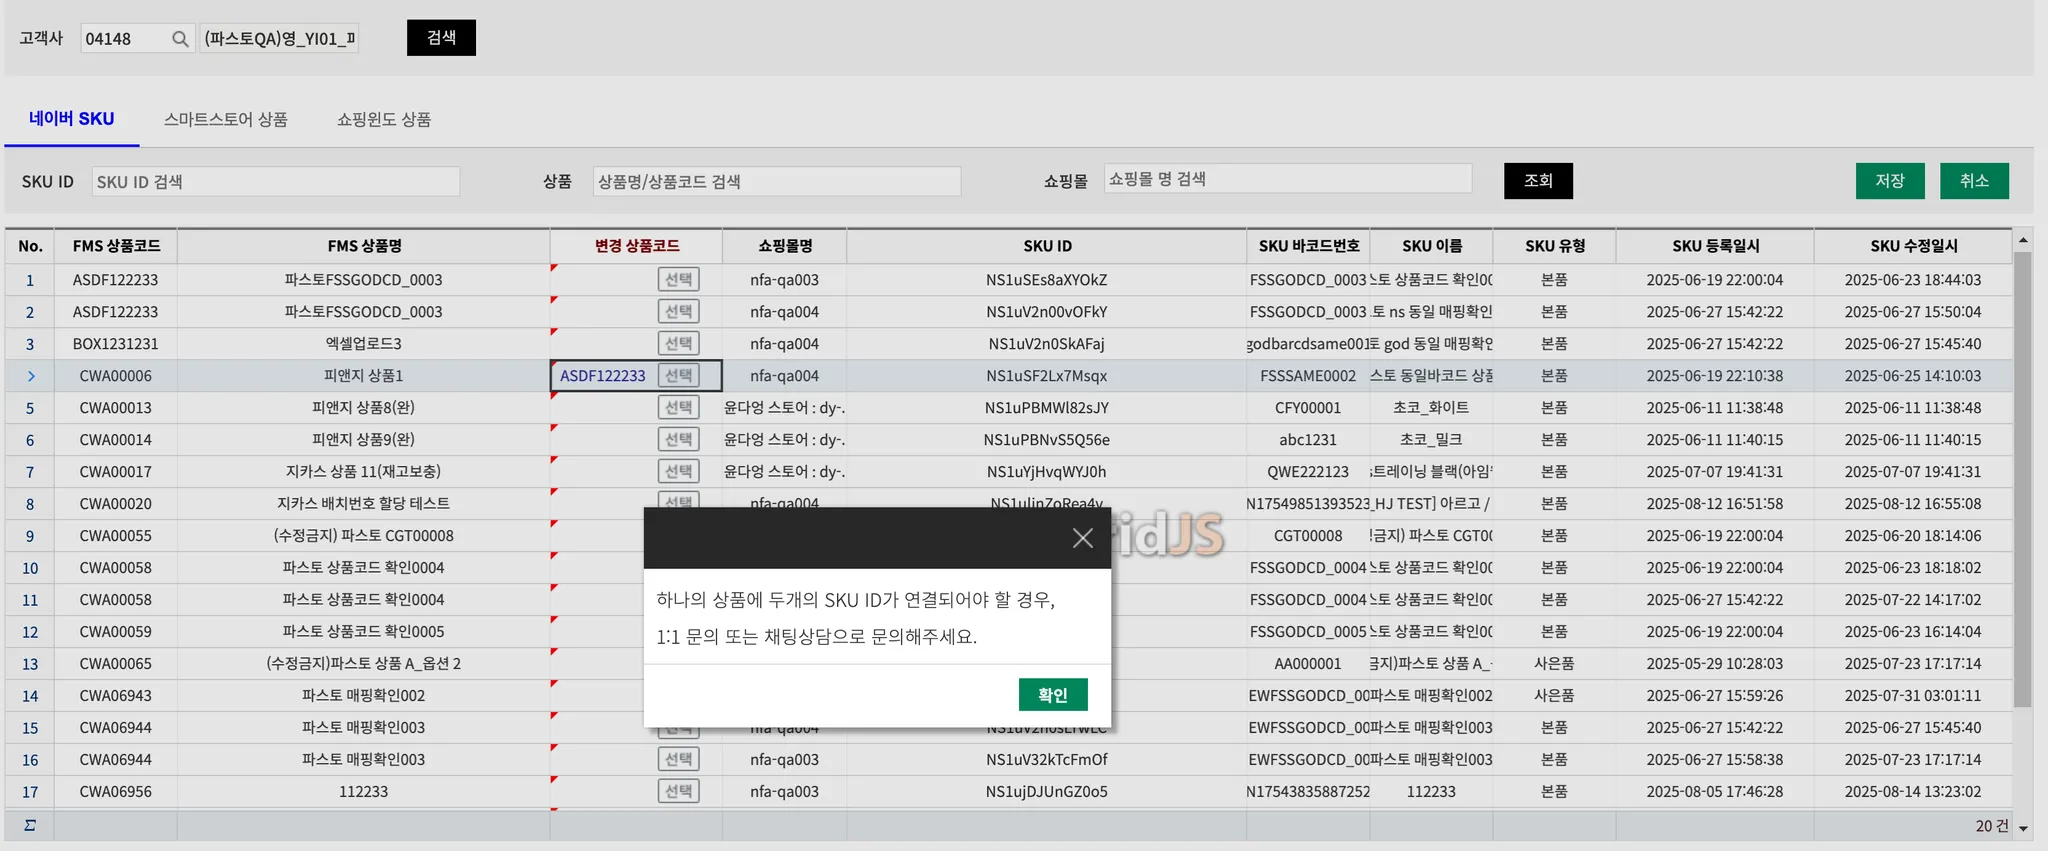
Task: Click the 조회 button
Action: 1538,181
